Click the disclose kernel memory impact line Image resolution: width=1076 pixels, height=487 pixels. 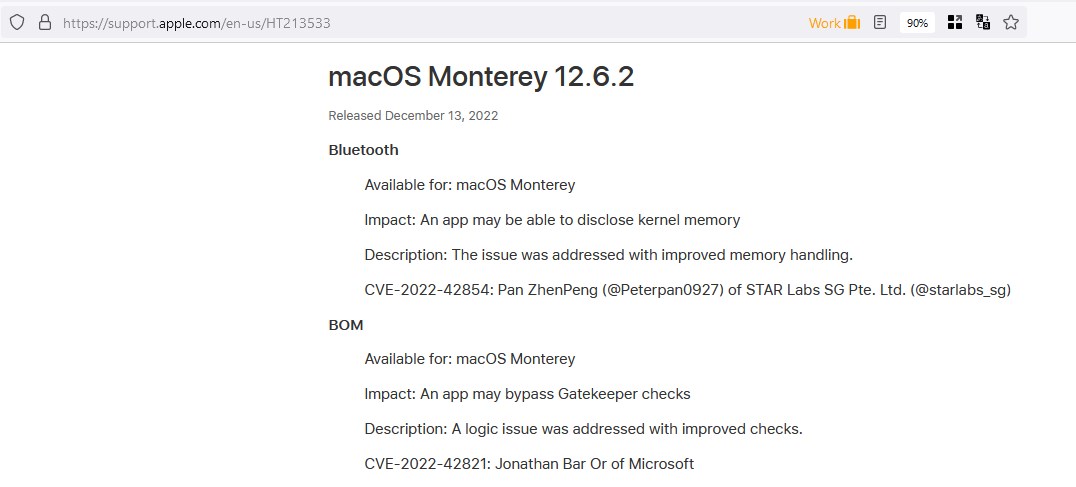click(x=552, y=220)
